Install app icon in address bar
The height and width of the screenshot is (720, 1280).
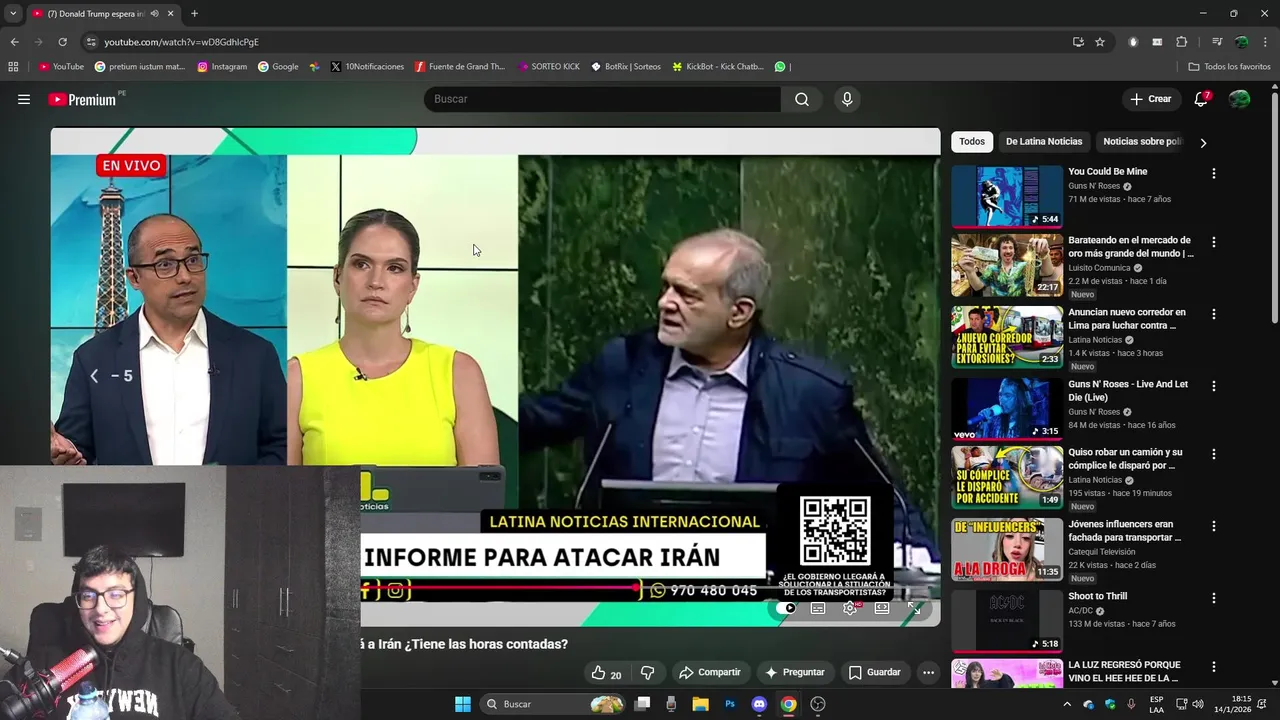[1078, 42]
